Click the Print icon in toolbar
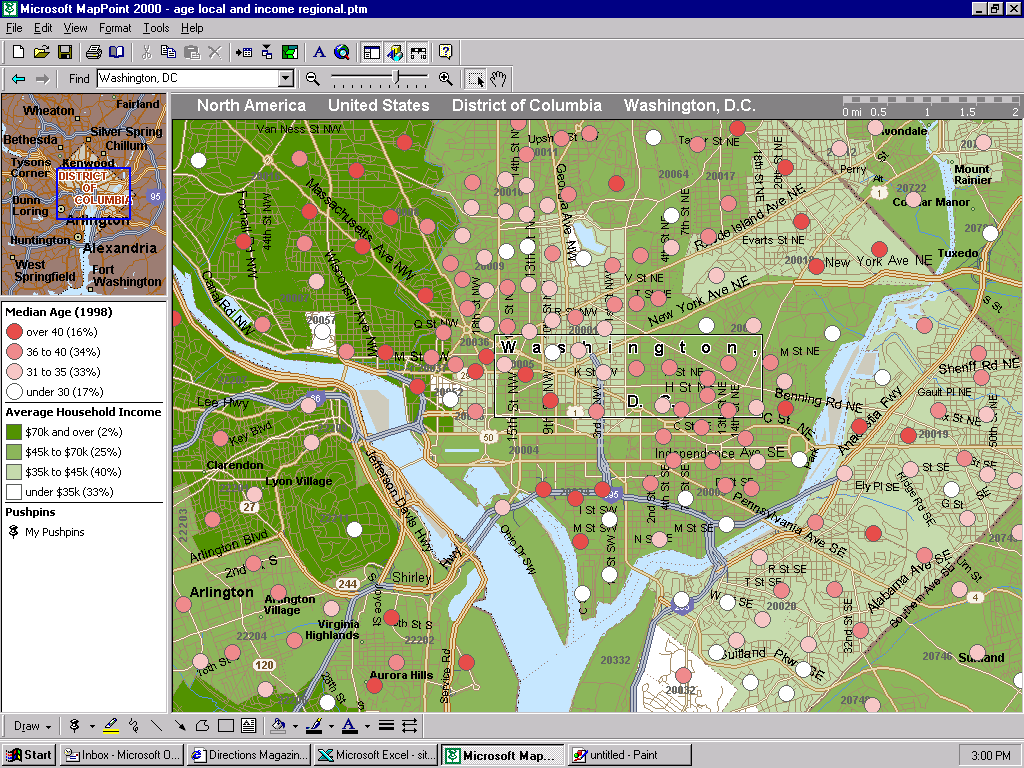This screenshot has height=768, width=1024. pyautogui.click(x=93, y=52)
